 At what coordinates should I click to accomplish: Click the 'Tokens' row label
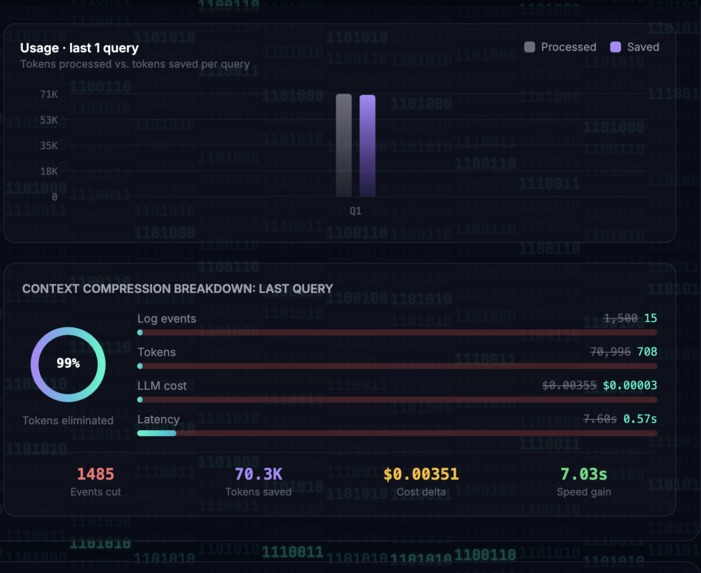coord(156,352)
